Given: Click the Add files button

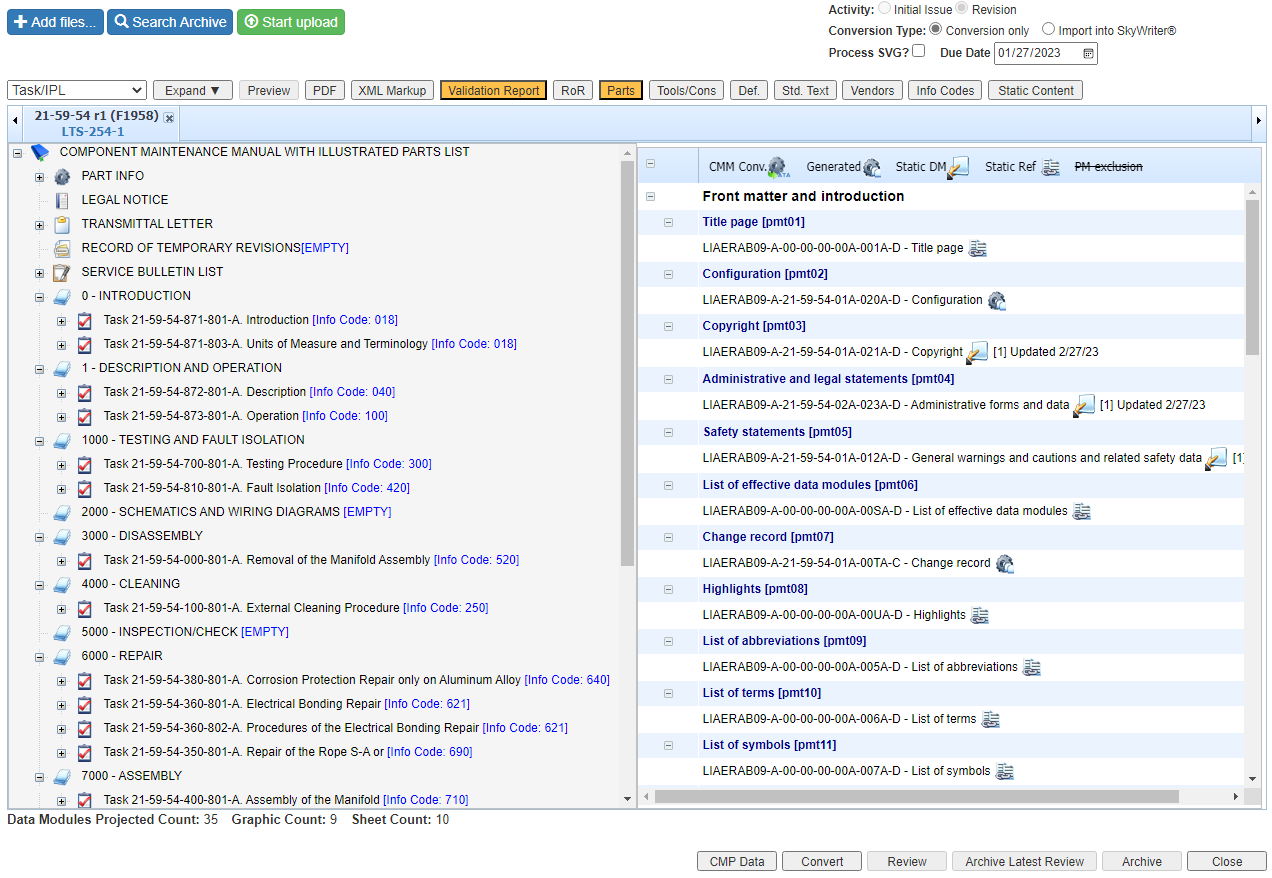Looking at the screenshot, I should pyautogui.click(x=55, y=22).
